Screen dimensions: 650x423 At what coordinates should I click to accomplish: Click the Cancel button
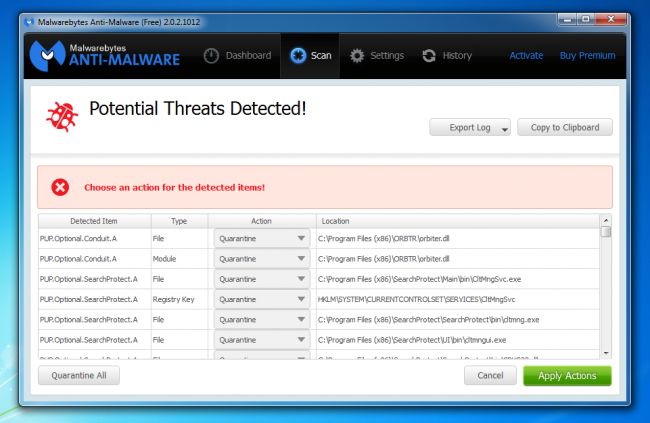490,375
